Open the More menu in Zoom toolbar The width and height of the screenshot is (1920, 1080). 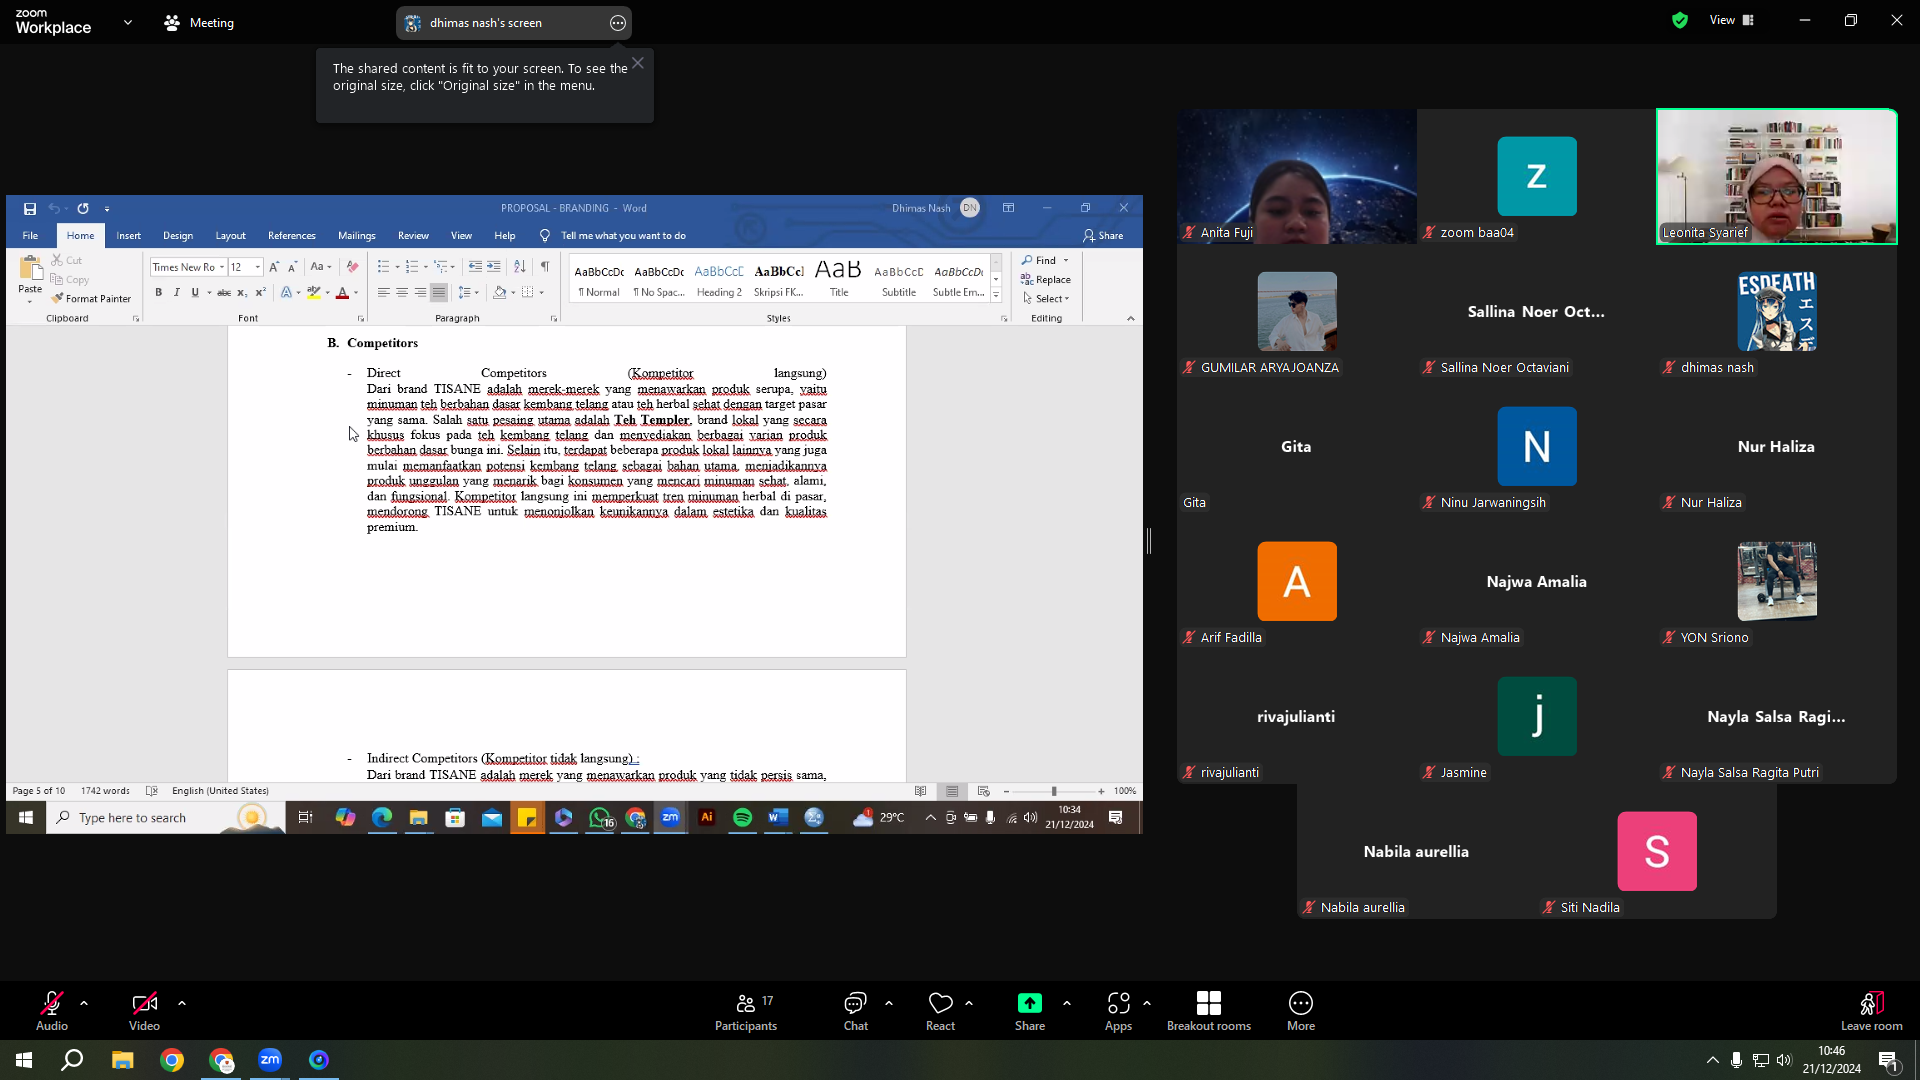point(1301,1010)
